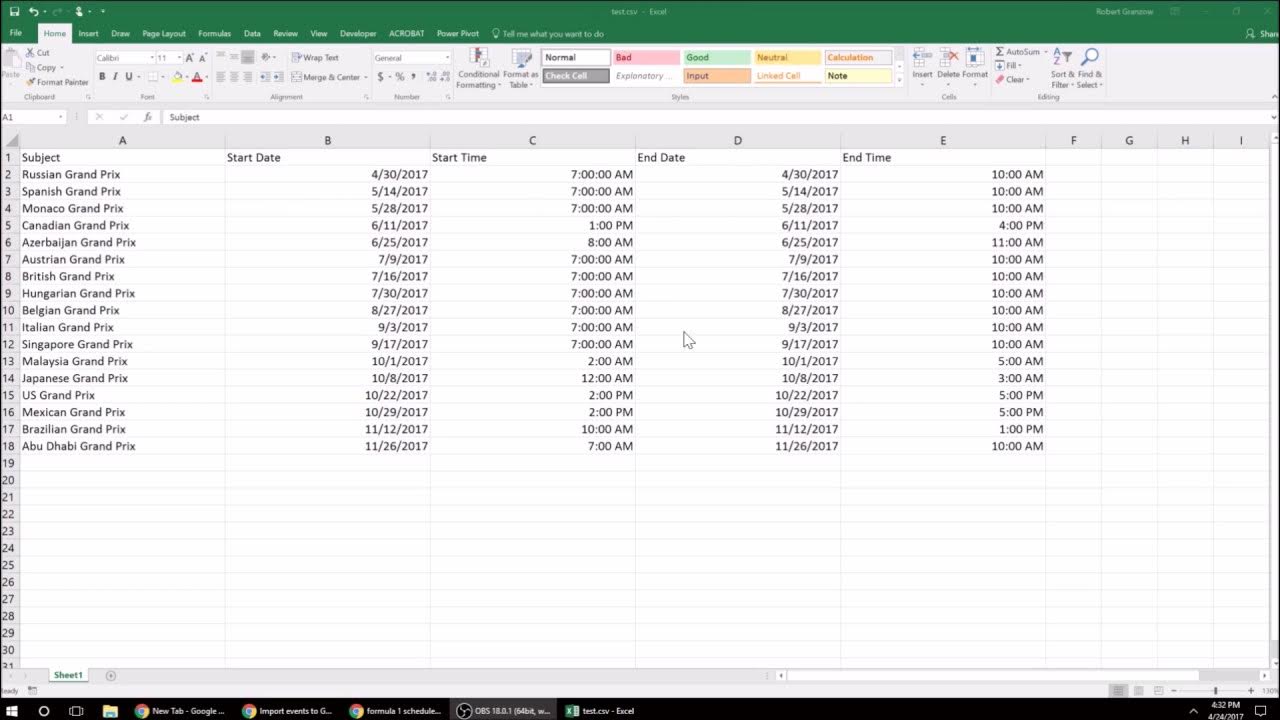Click the Format Painter tool
This screenshot has width=1280, height=720.
(x=57, y=82)
